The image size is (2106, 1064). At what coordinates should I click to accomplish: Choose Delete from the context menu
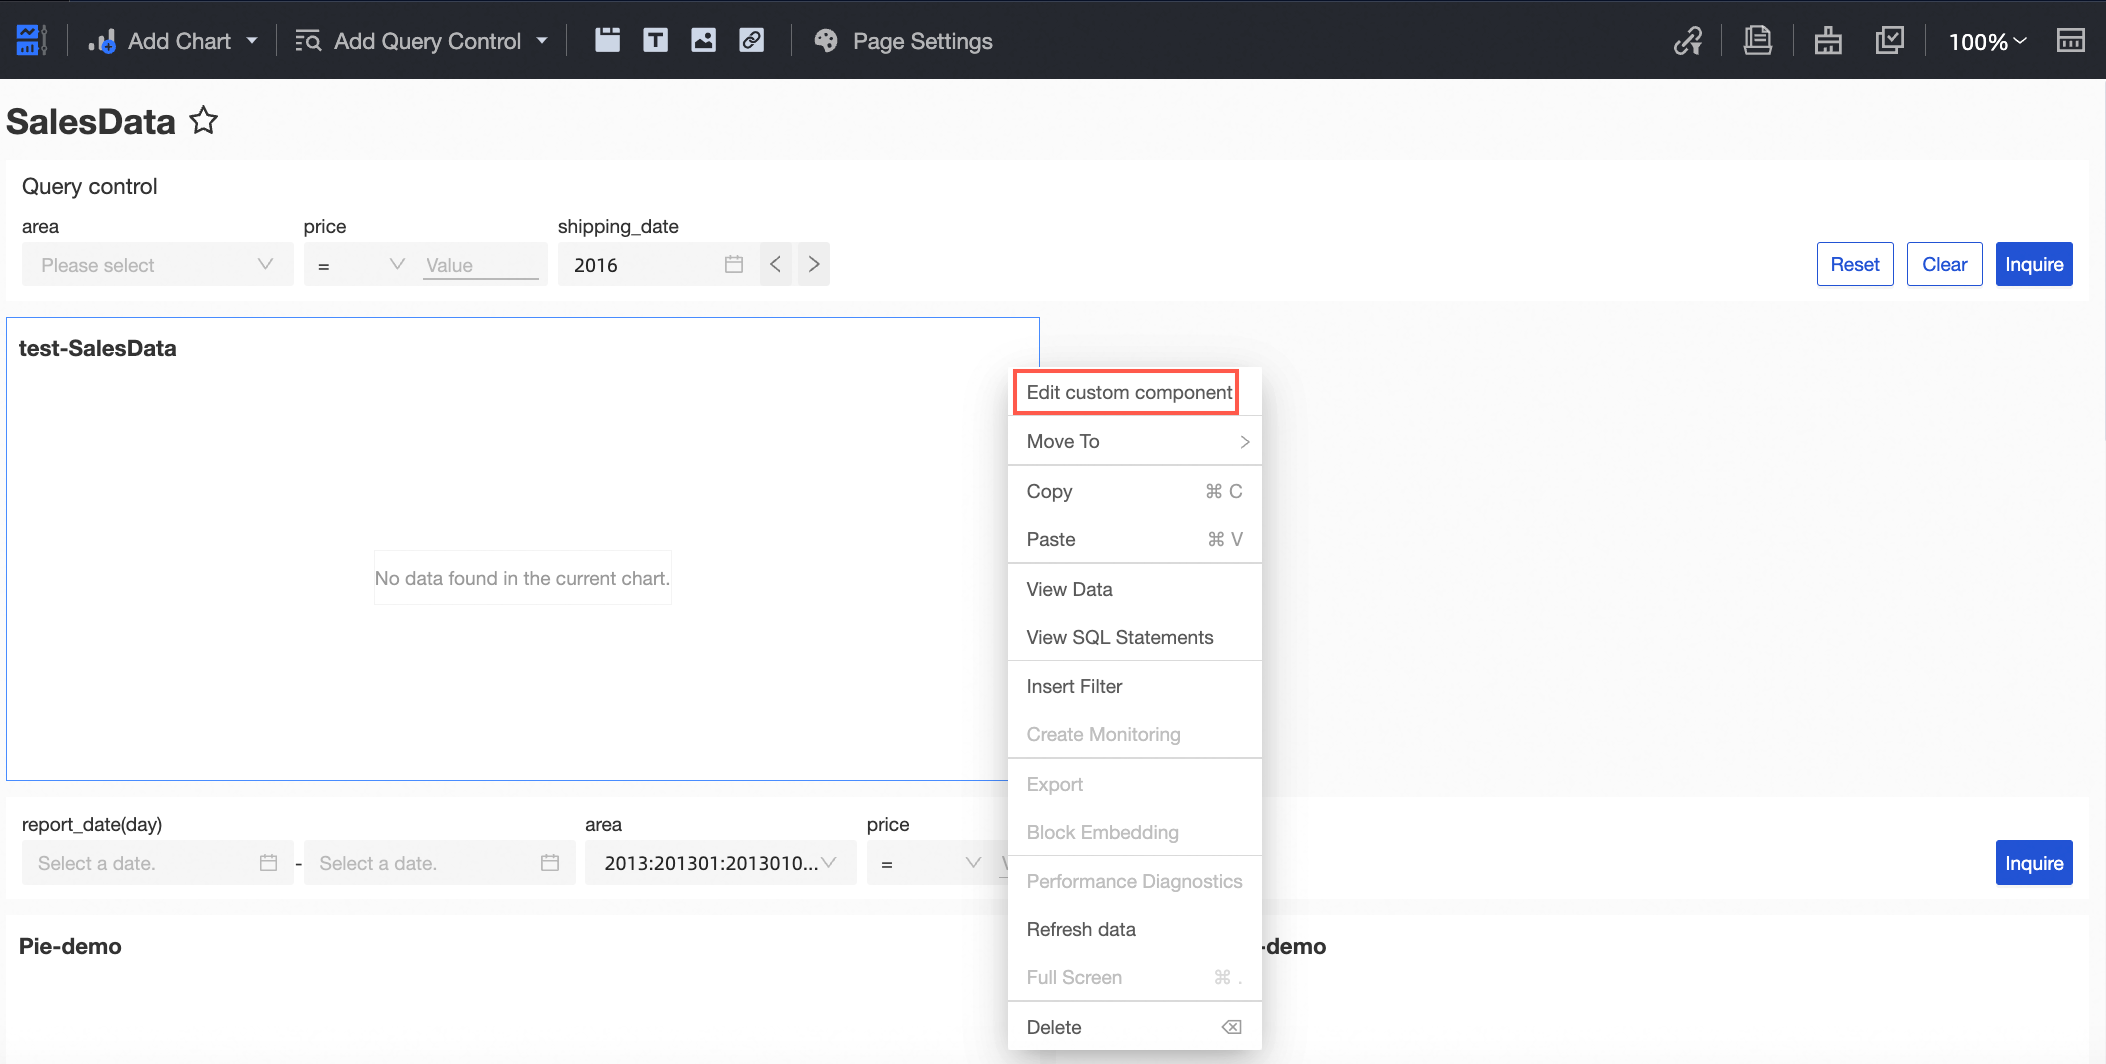1135,1027
